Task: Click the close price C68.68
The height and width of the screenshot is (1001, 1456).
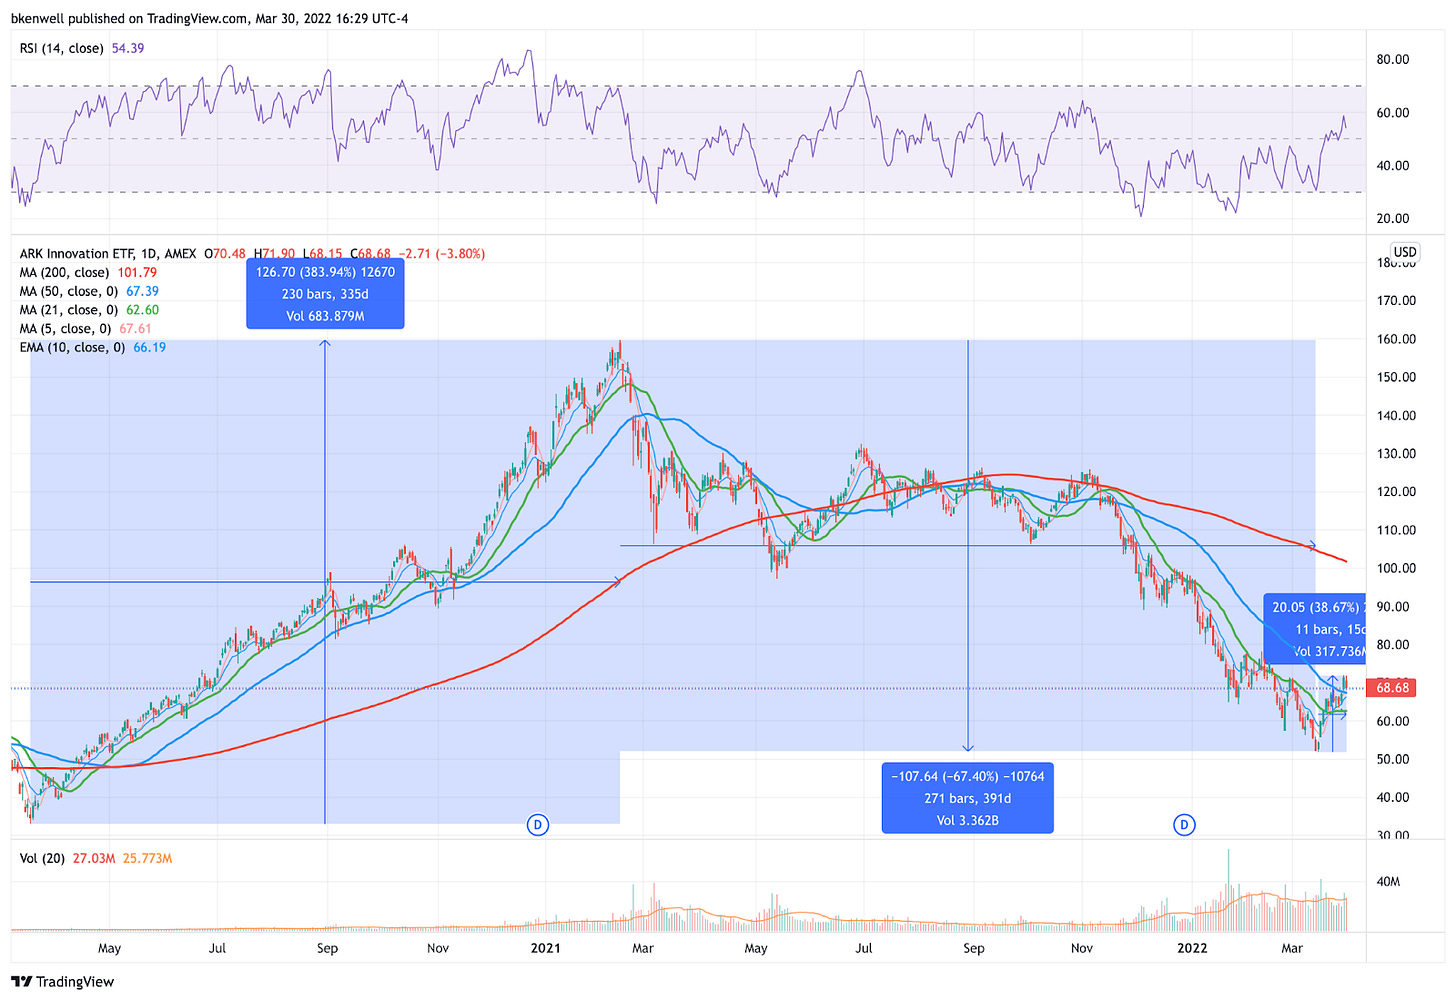Action: [x=368, y=254]
